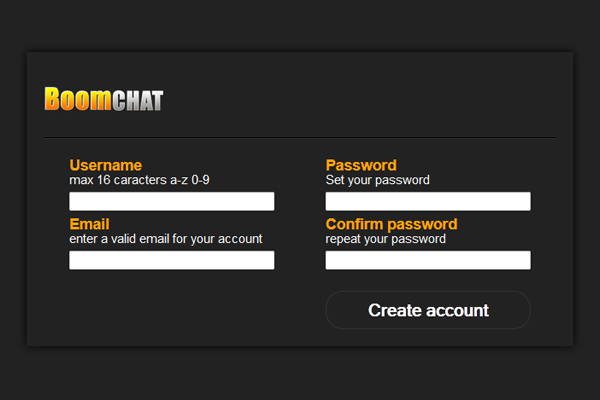Click the dark page background below the panel
600x400 pixels.
click(x=300, y=375)
